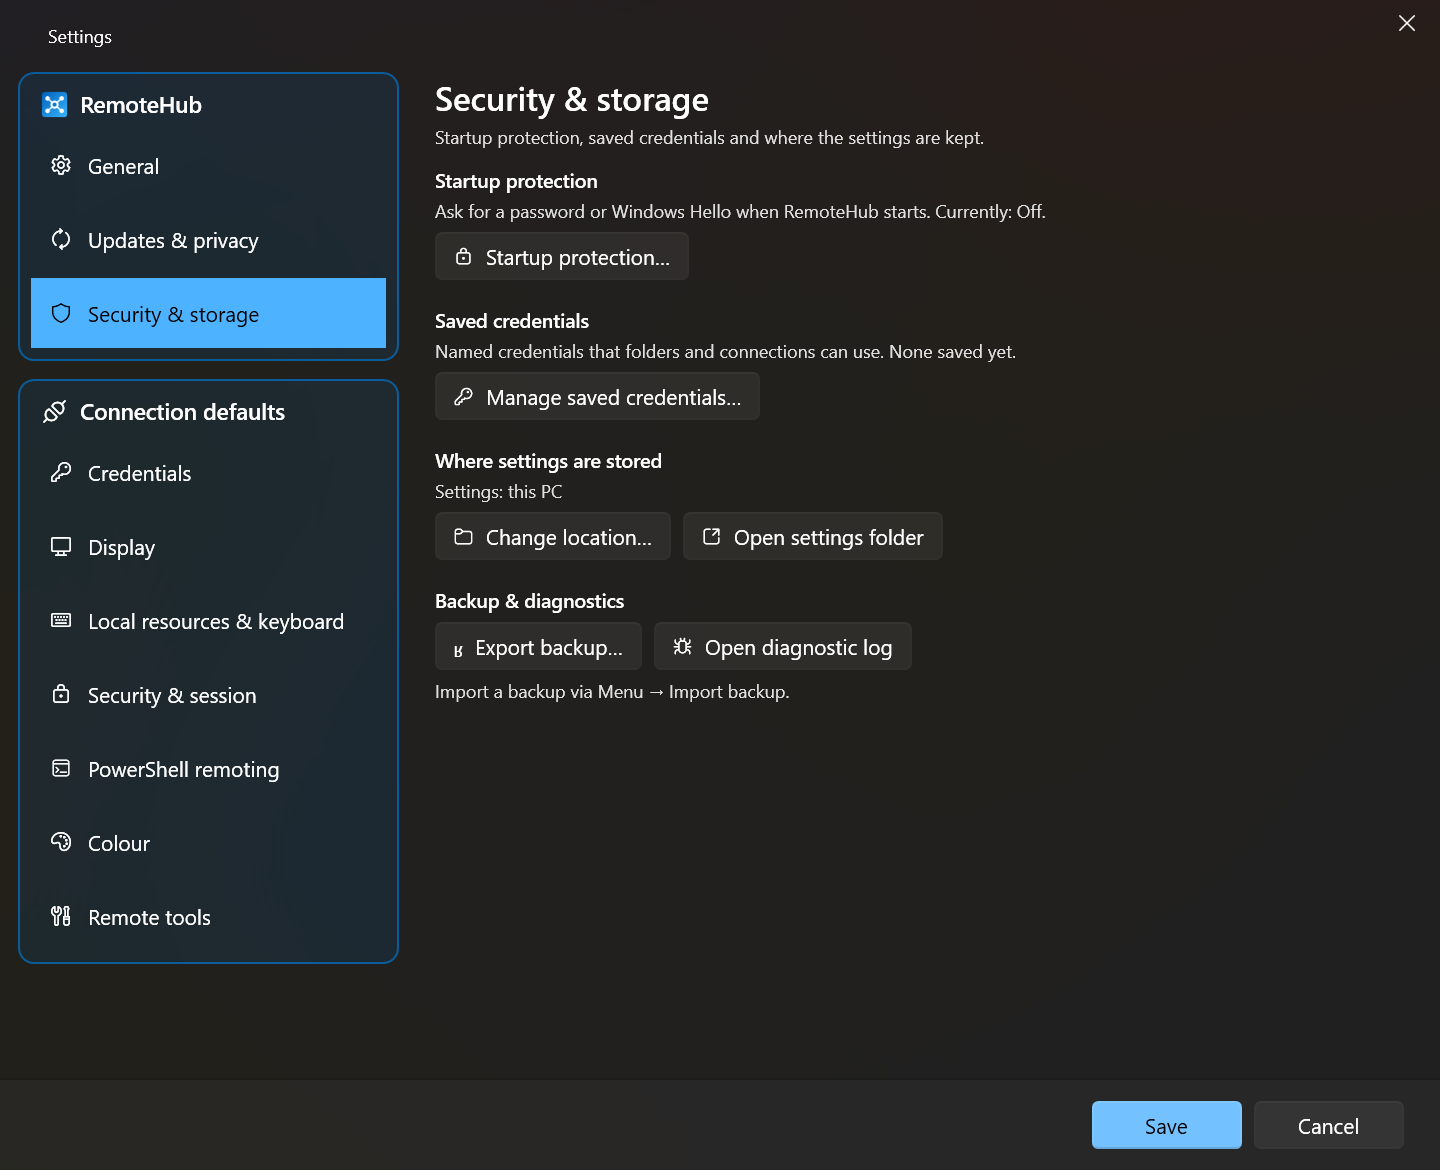The width and height of the screenshot is (1440, 1170).
Task: Click the shield icon for Security & storage
Action: coord(61,314)
